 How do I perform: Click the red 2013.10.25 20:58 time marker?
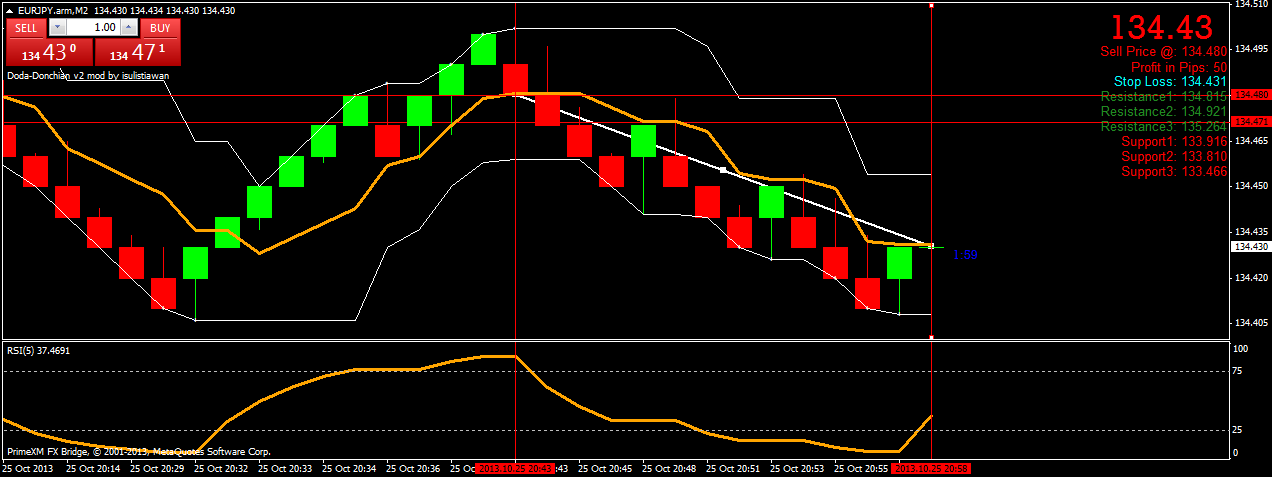tap(930, 468)
